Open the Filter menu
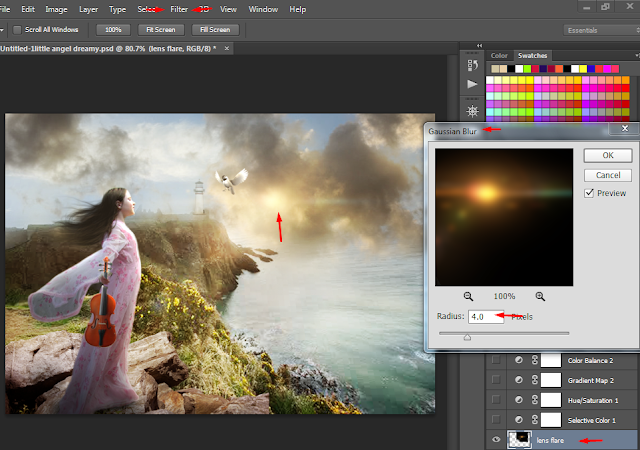 179,9
